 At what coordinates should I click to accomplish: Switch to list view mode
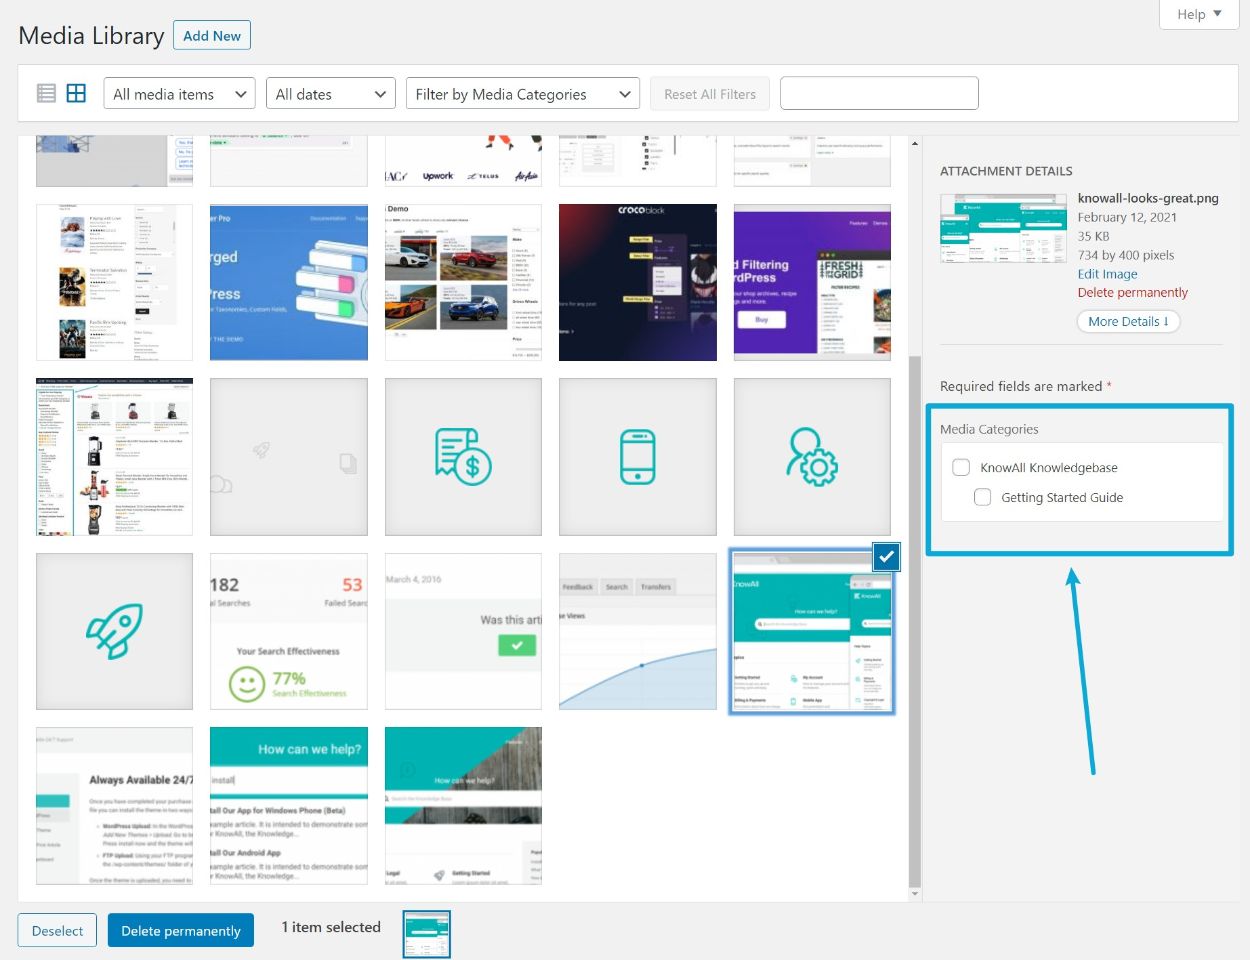pyautogui.click(x=46, y=93)
